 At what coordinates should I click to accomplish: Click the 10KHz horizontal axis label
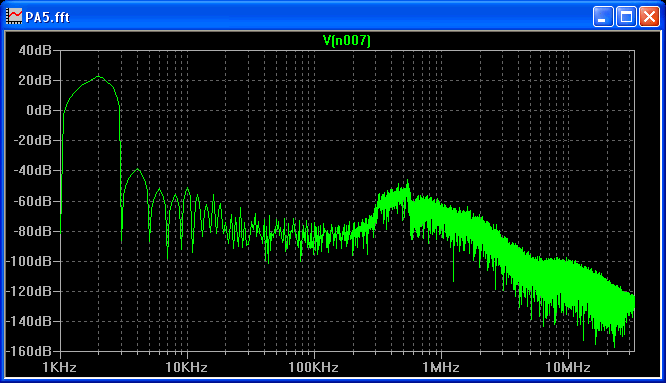(x=186, y=367)
